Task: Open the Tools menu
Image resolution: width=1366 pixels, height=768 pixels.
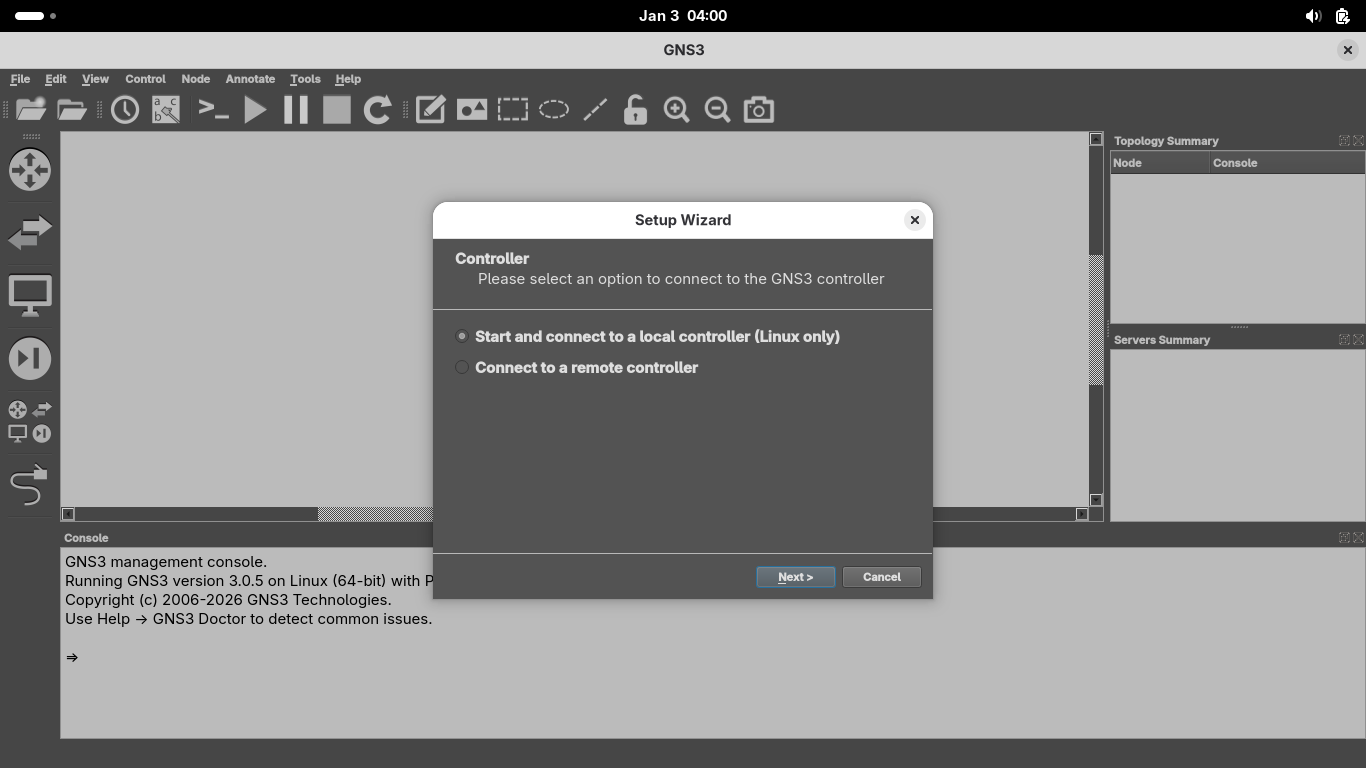Action: [x=305, y=79]
